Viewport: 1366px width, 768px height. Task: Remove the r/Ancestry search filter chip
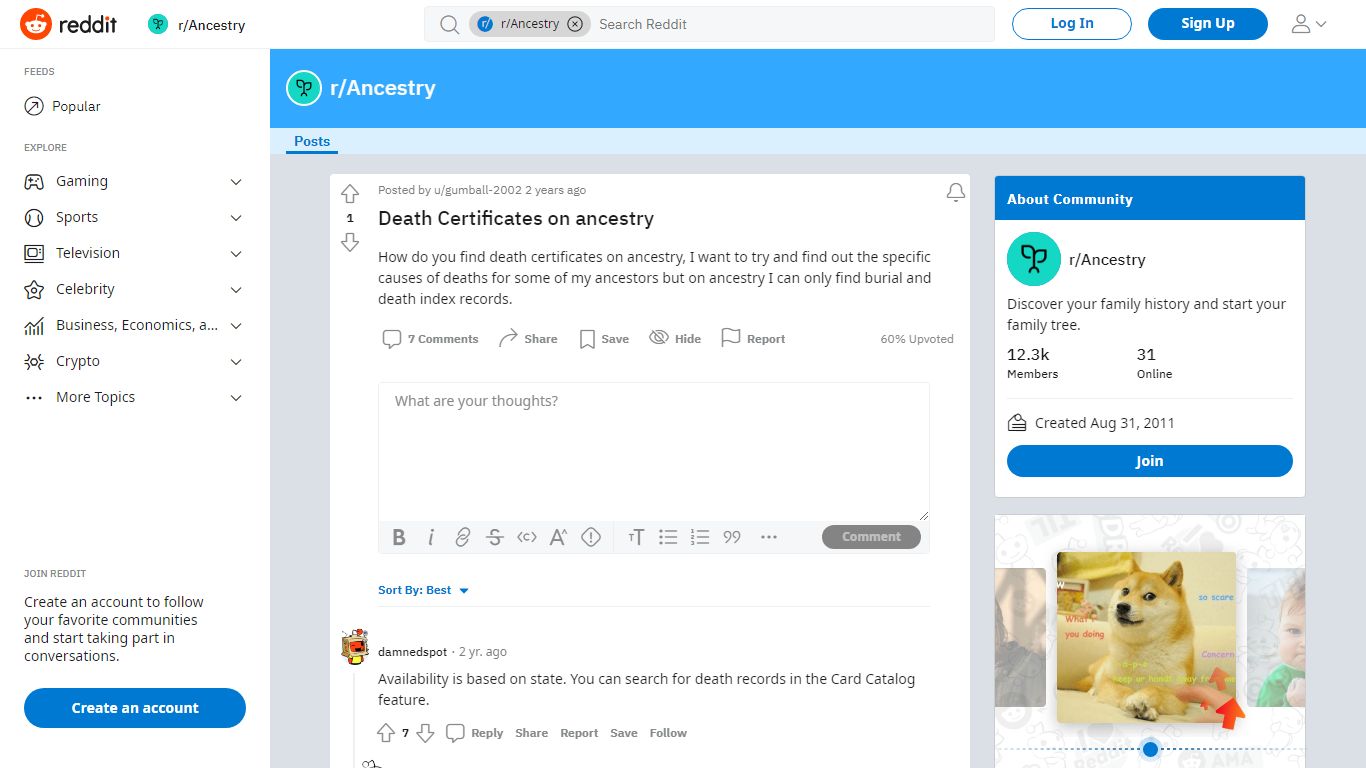[x=575, y=24]
